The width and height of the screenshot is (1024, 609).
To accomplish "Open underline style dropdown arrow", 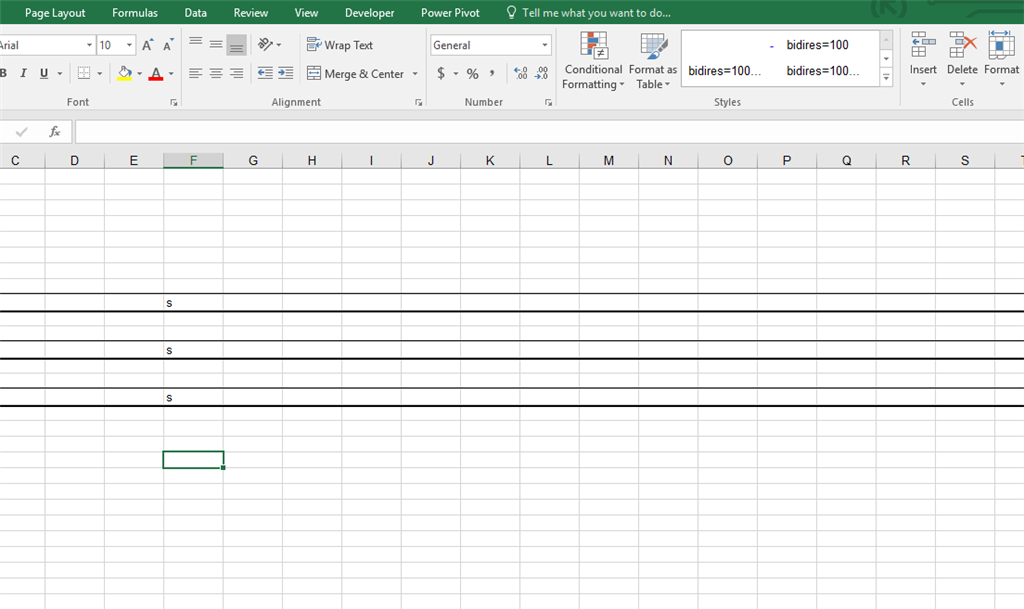I will pyautogui.click(x=59, y=74).
